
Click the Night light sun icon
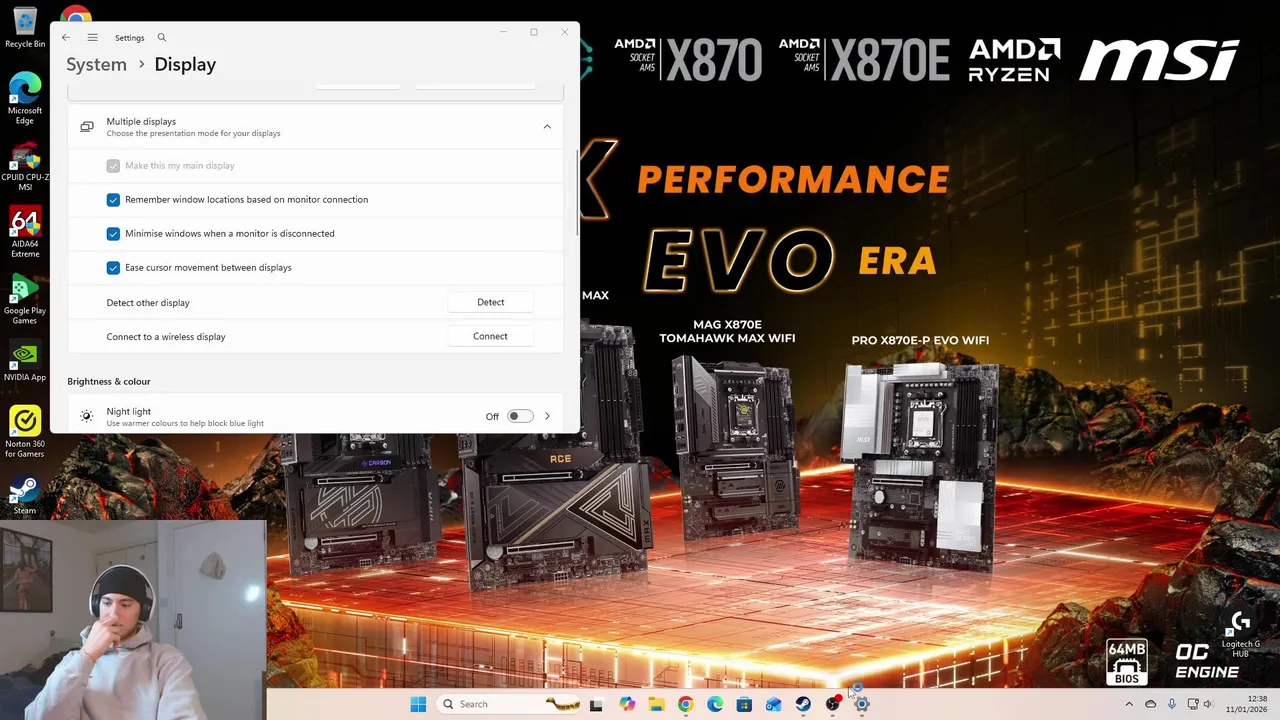86,416
